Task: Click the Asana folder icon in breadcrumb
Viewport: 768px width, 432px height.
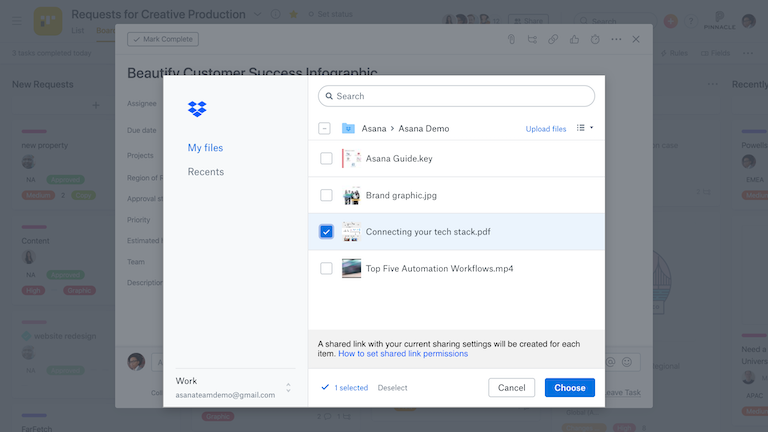Action: 348,129
